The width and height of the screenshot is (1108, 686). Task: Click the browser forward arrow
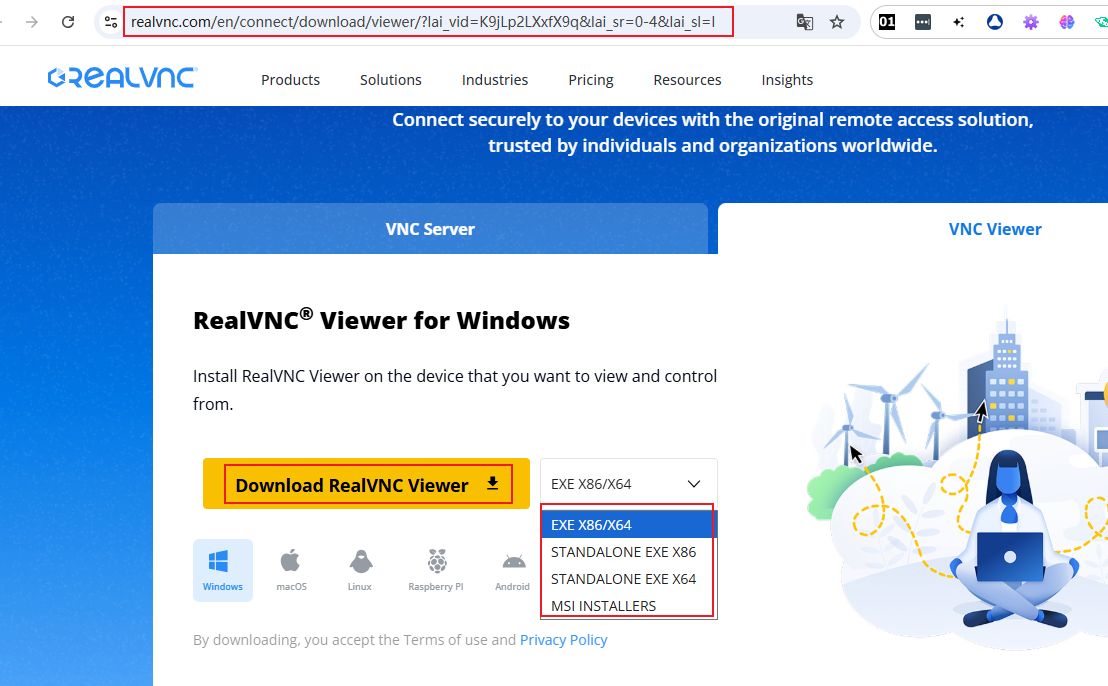pos(32,22)
